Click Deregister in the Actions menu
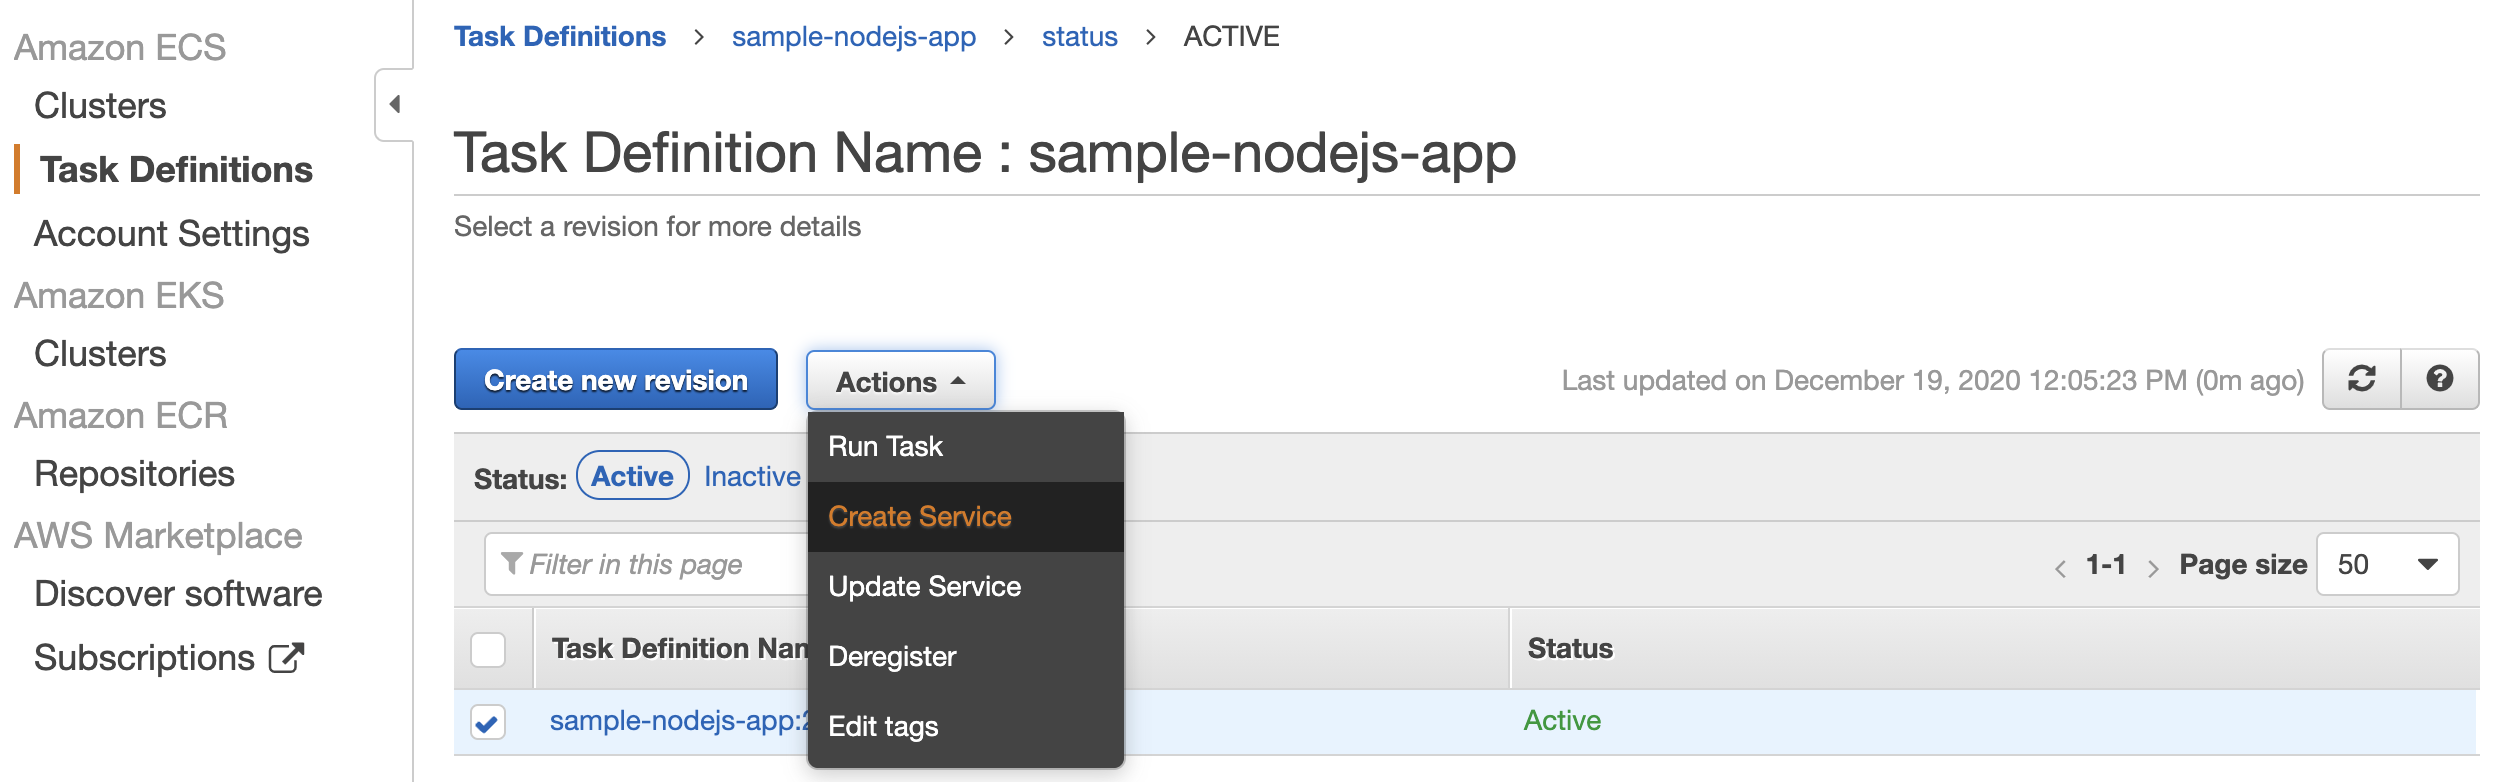2496x782 pixels. point(892,657)
